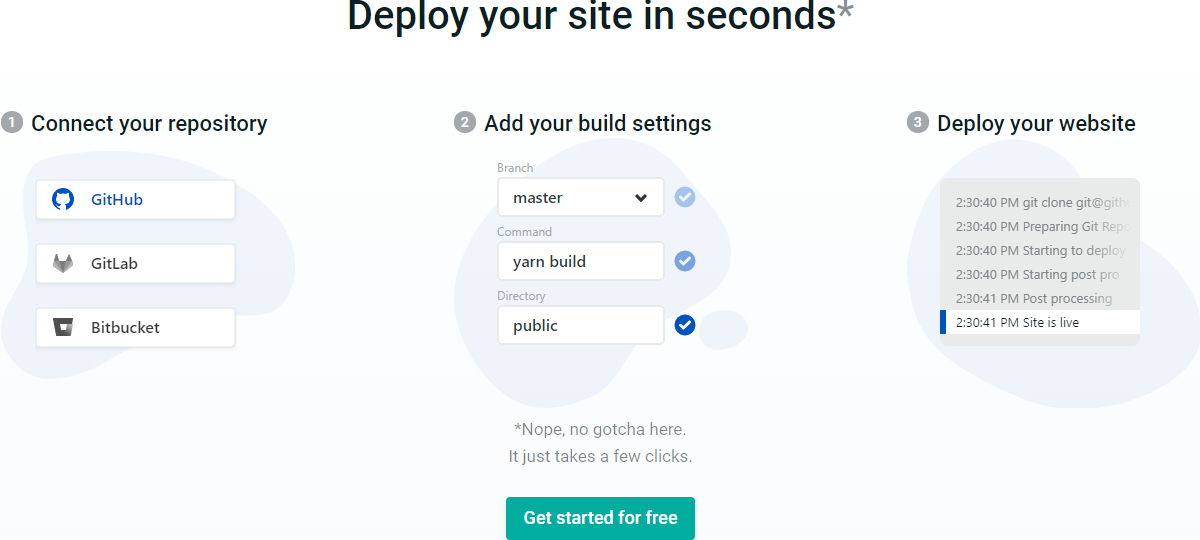The image size is (1200, 540).
Task: Toggle the checkmark beside public directory
Action: tap(685, 325)
